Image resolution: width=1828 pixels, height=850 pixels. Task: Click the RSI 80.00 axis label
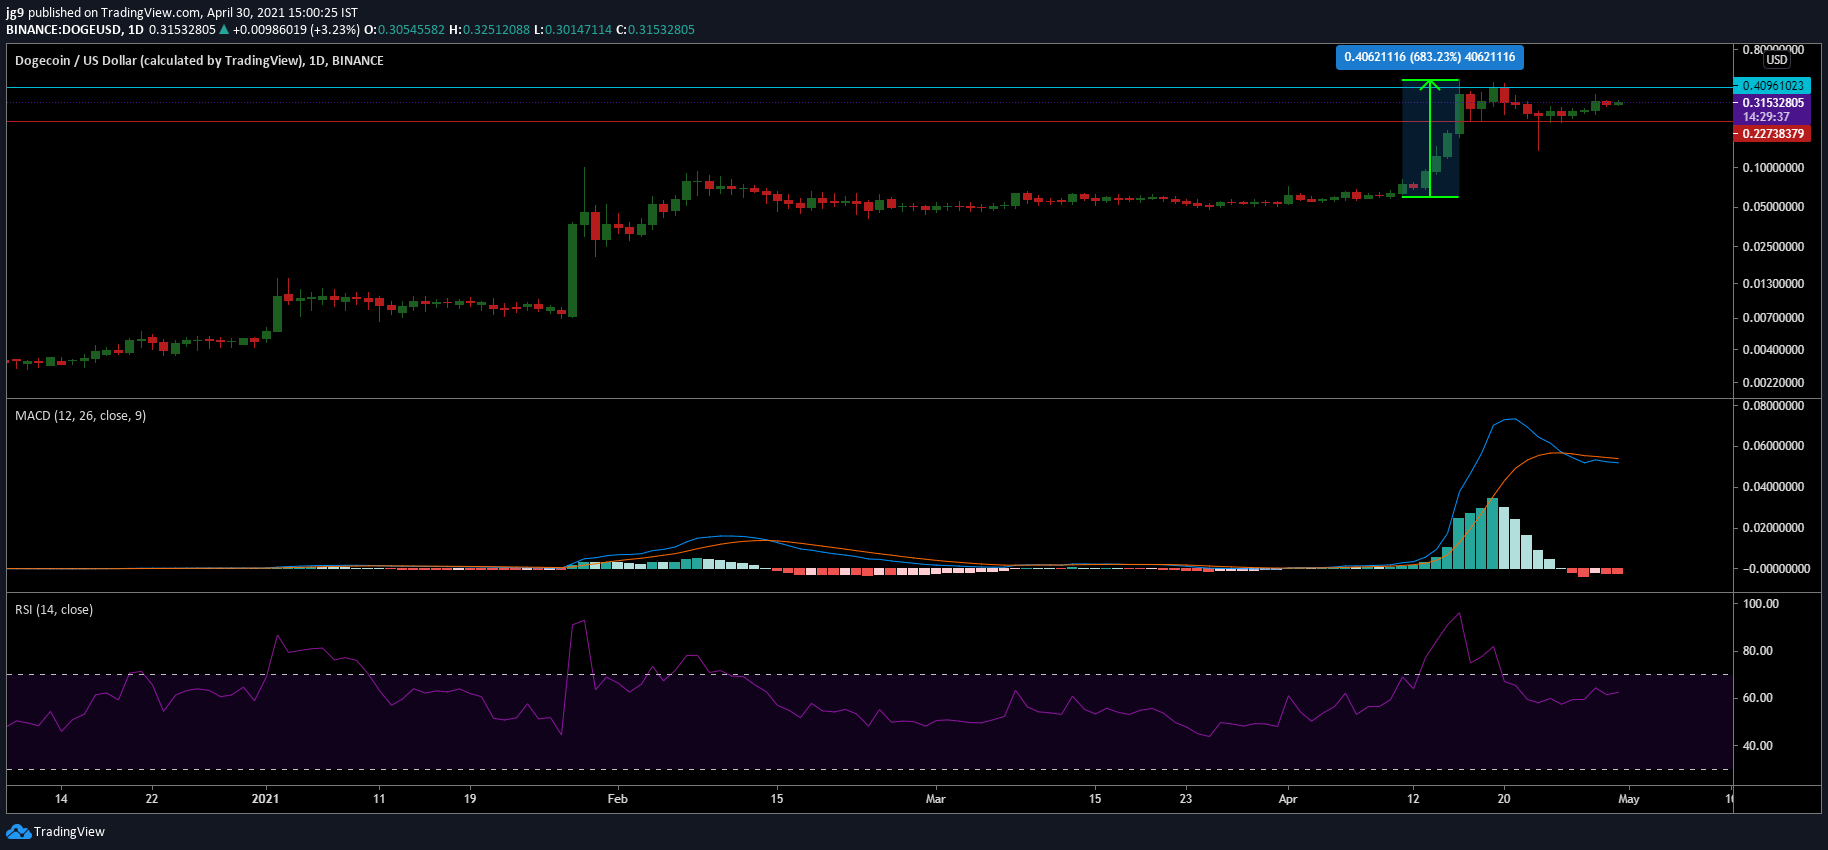[x=1758, y=651]
